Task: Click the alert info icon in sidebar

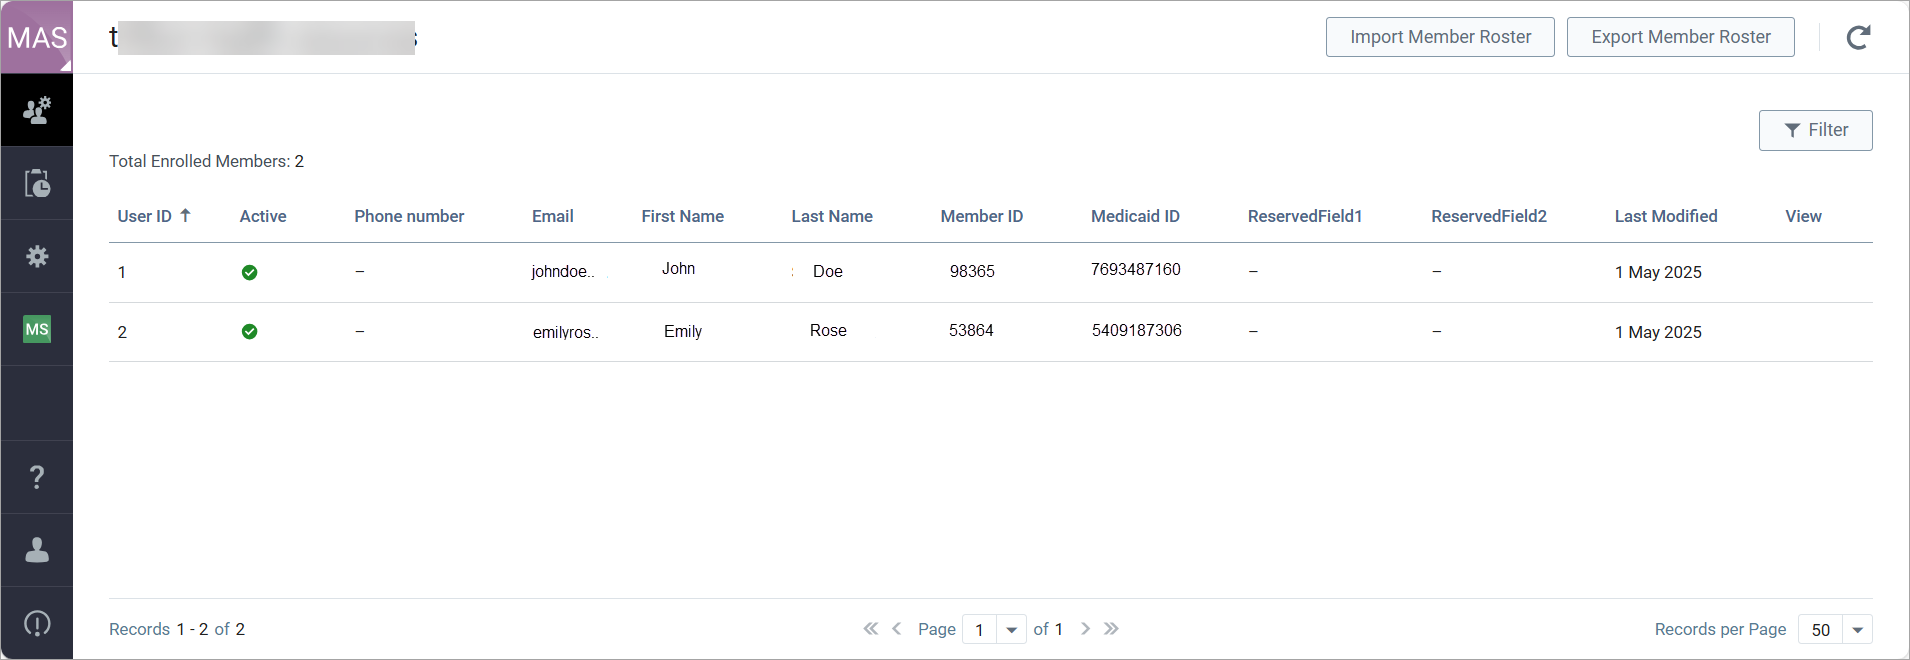Action: (37, 623)
